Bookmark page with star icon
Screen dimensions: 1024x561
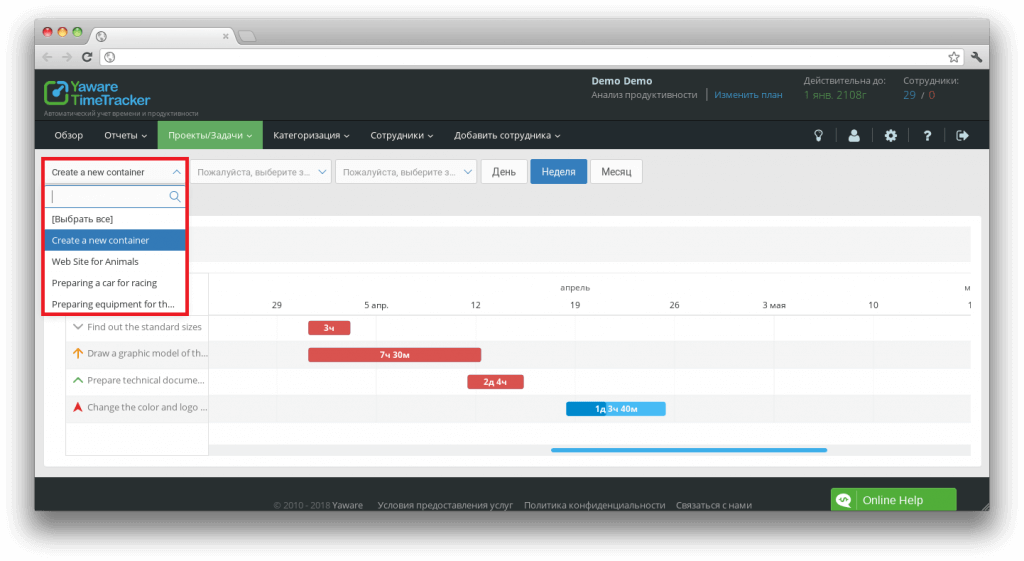953,57
